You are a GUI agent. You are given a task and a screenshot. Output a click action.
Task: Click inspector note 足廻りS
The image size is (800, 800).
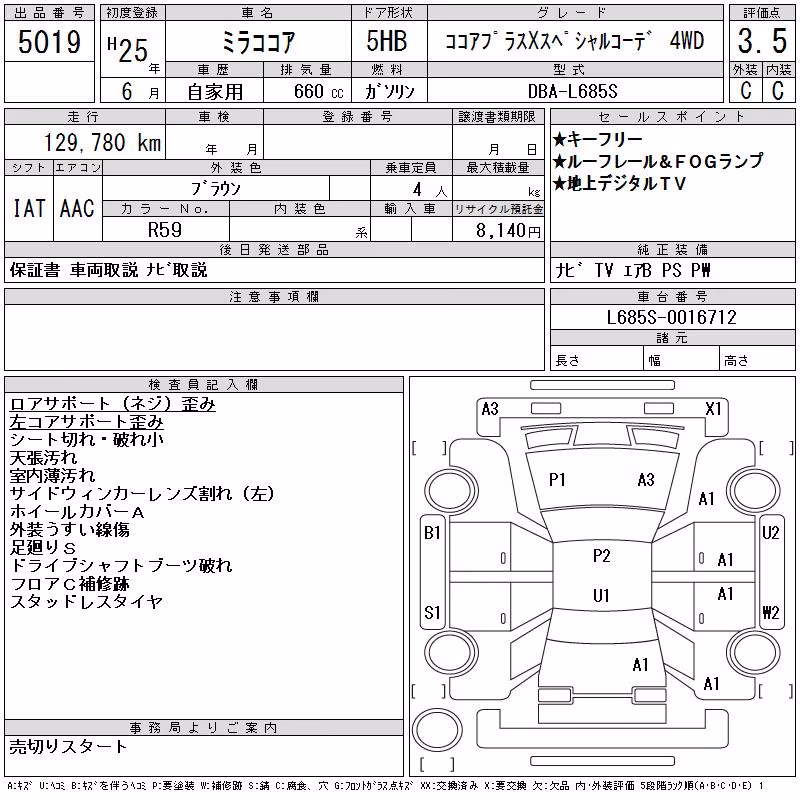coord(43,547)
